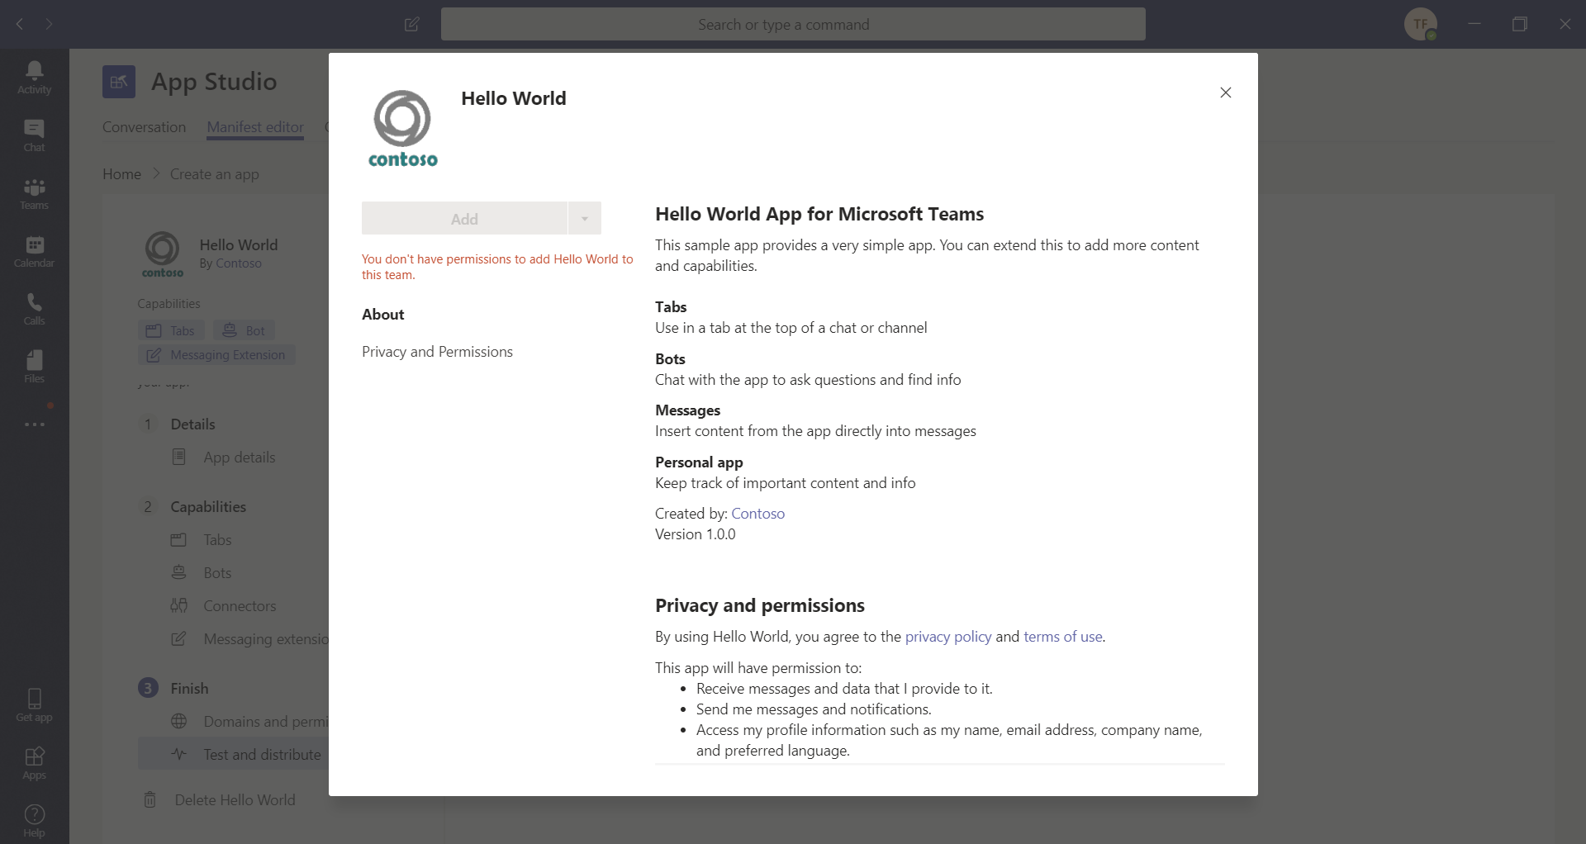Open App details item

point(239,457)
